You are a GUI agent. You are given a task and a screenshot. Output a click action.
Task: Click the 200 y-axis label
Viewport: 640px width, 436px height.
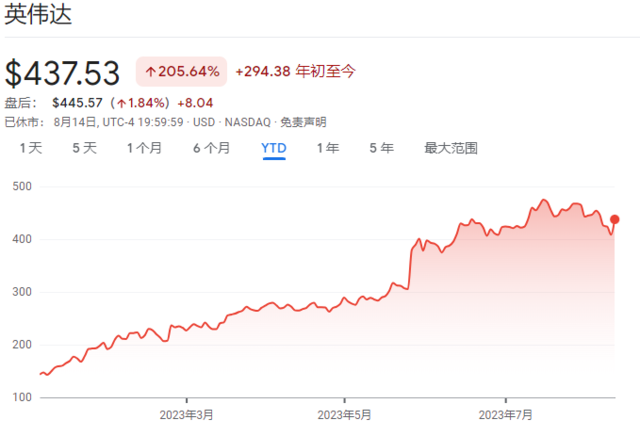22,345
